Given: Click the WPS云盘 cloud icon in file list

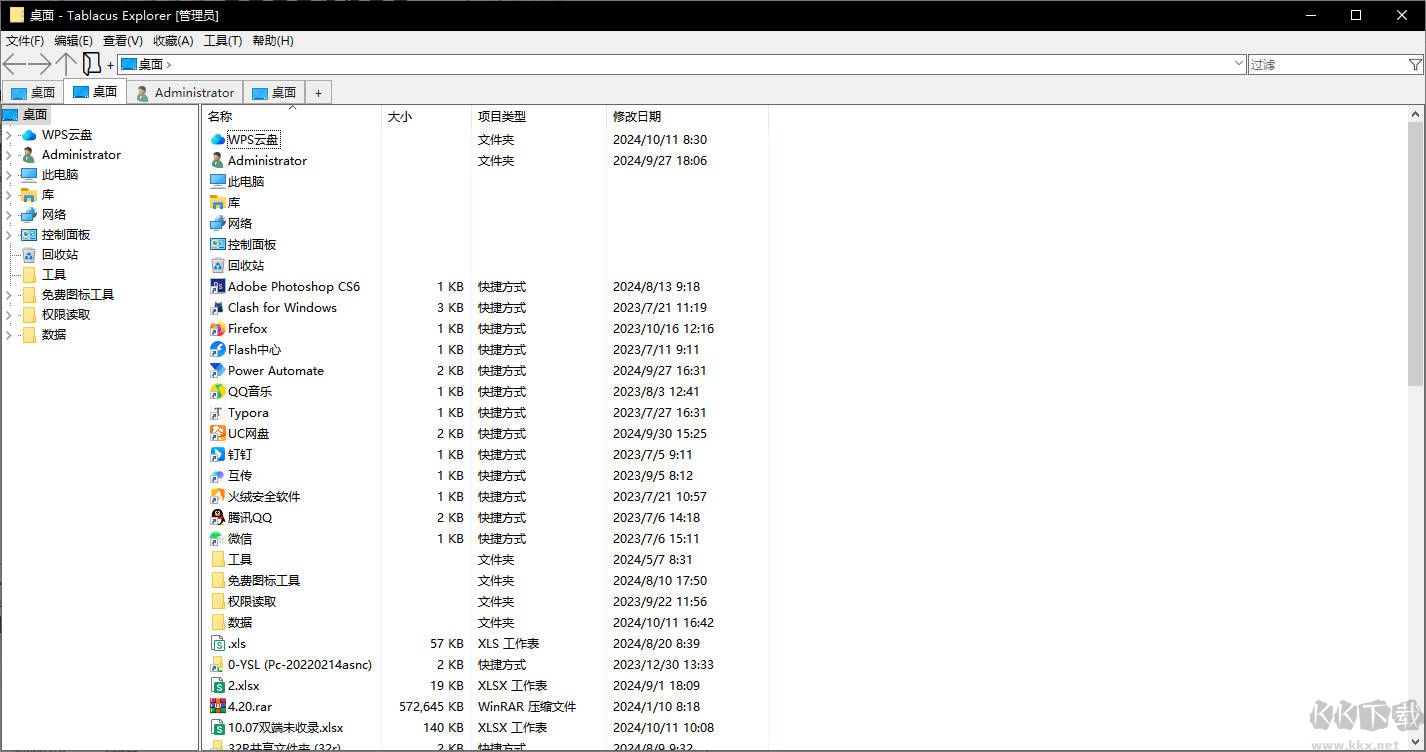Looking at the screenshot, I should point(218,140).
